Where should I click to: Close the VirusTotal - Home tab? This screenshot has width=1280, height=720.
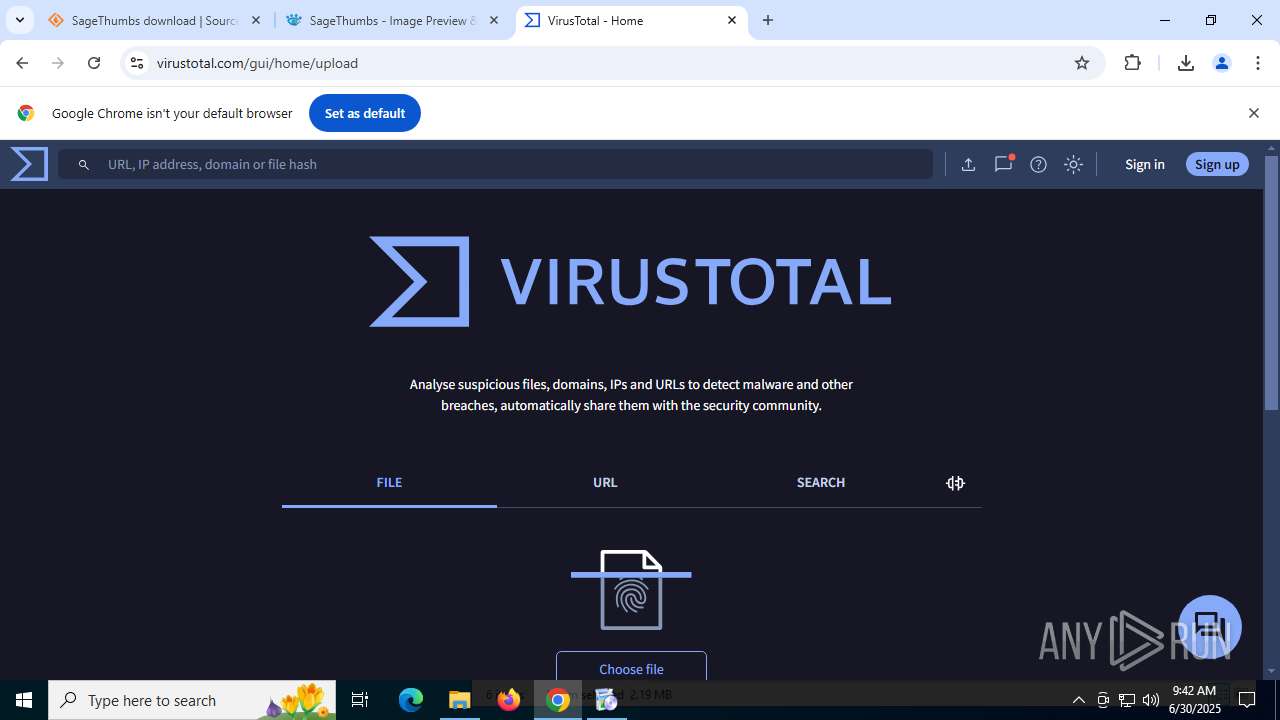732,20
